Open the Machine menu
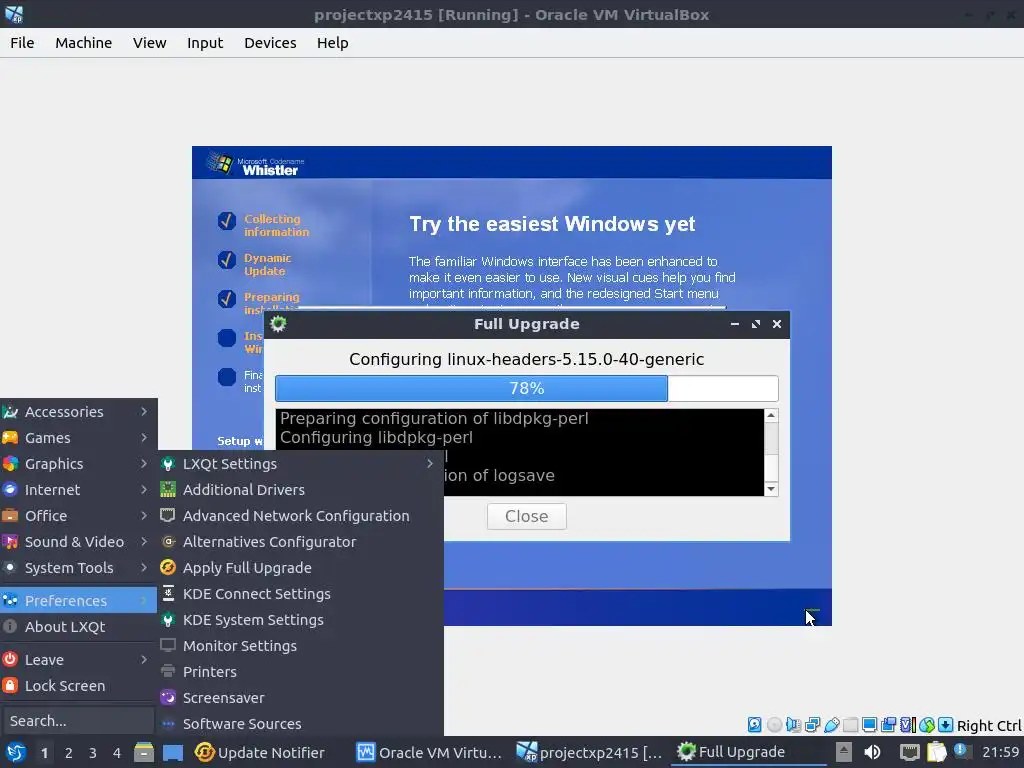Image resolution: width=1024 pixels, height=768 pixels. pyautogui.click(x=84, y=42)
